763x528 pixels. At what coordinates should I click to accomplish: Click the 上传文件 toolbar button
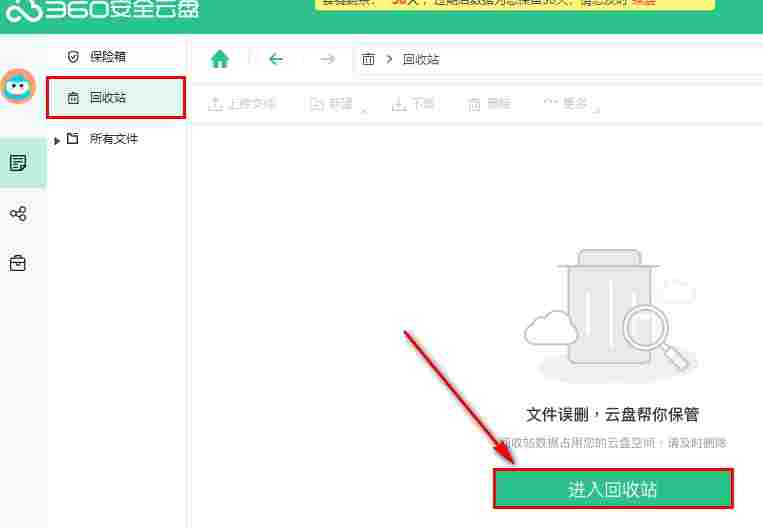[x=242, y=104]
